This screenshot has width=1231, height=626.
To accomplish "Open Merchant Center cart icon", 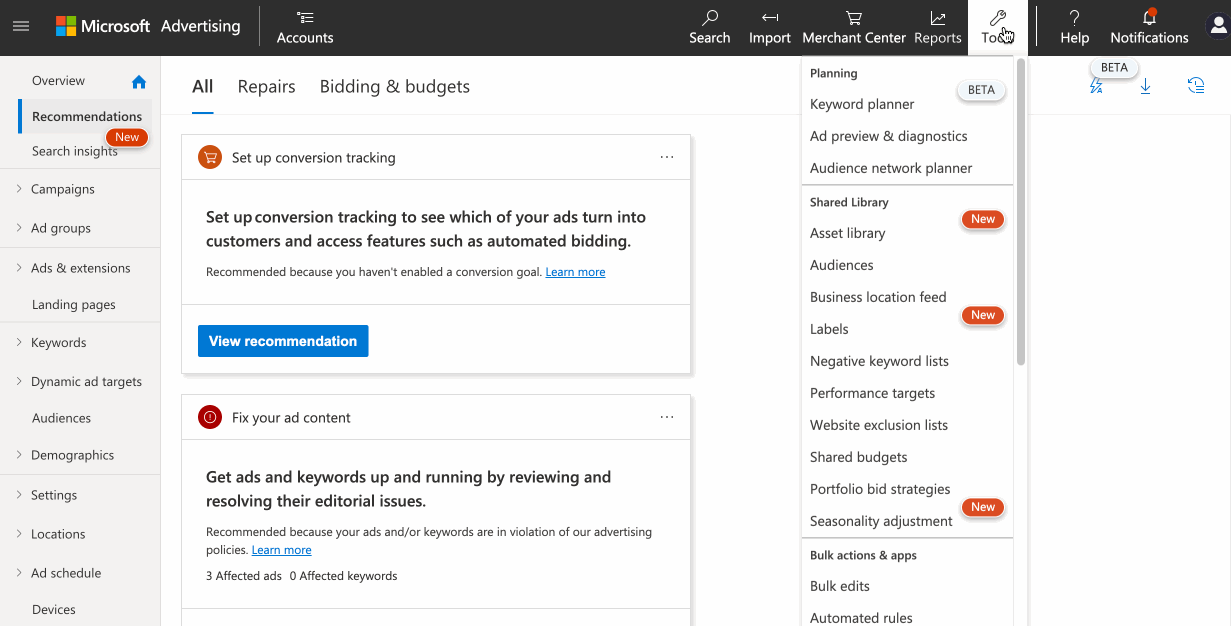I will pyautogui.click(x=853, y=18).
